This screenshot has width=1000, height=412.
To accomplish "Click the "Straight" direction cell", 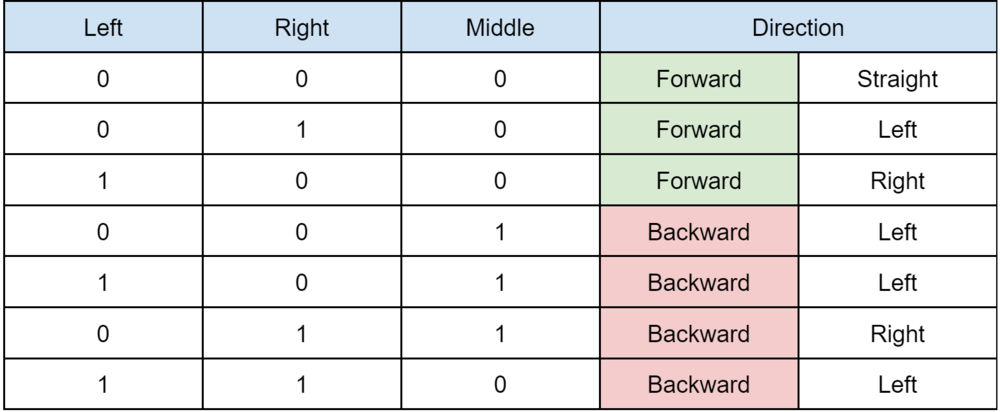I will coord(897,78).
